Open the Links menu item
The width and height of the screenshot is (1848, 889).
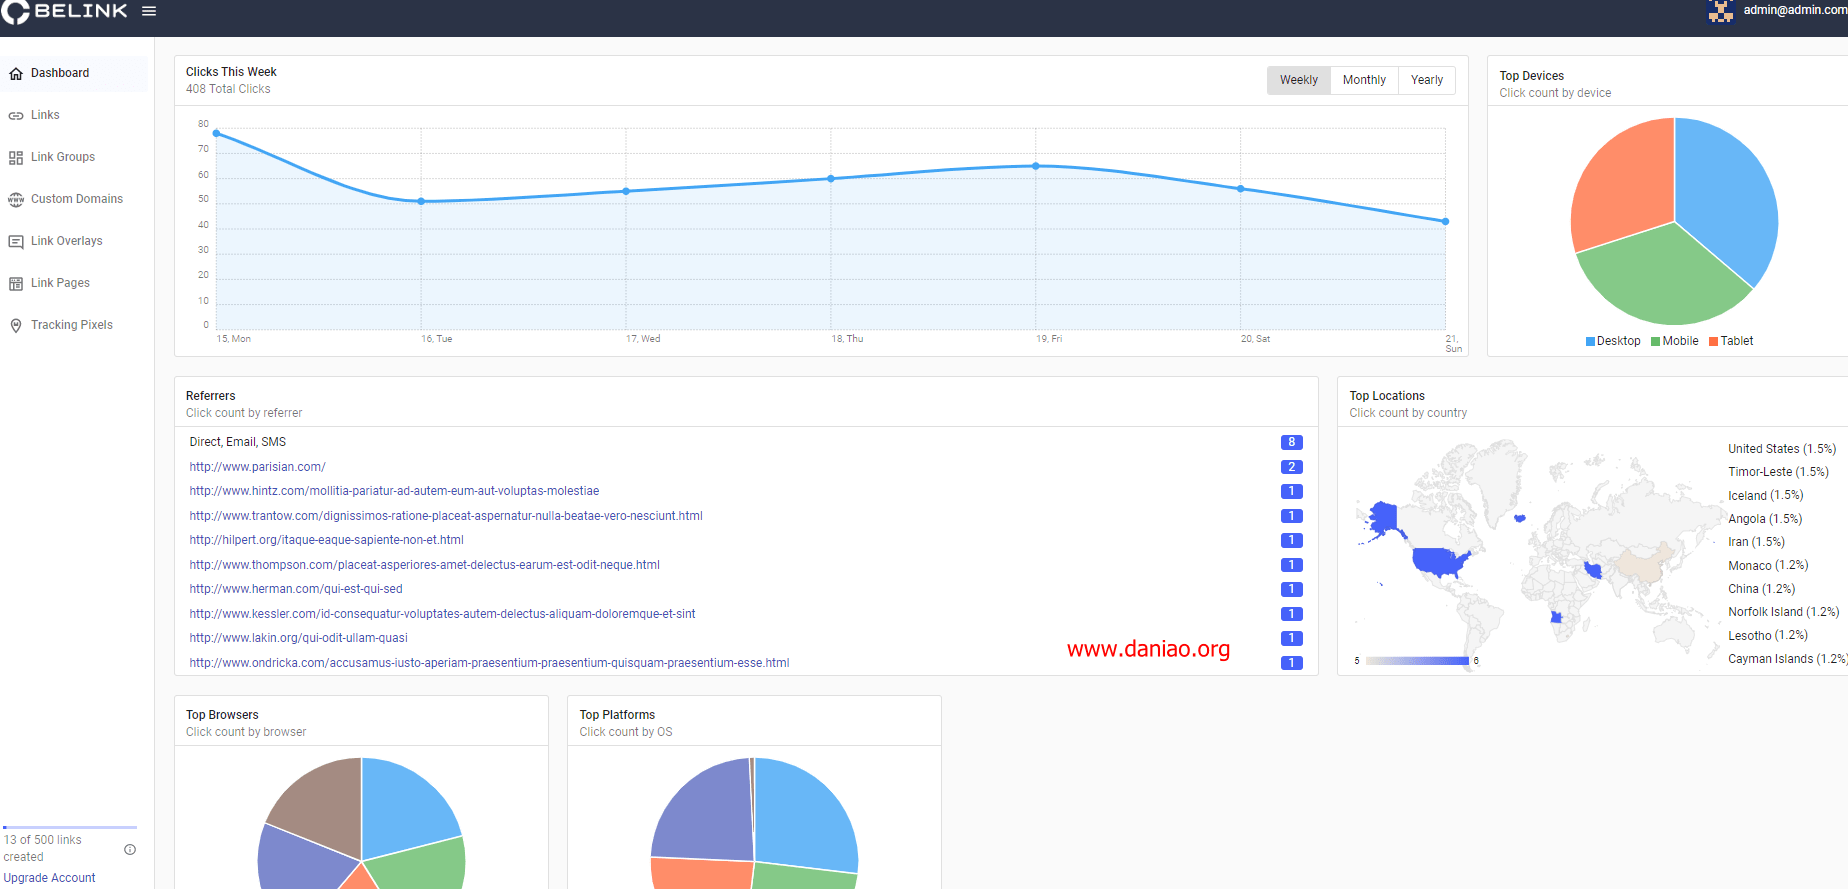[74, 115]
